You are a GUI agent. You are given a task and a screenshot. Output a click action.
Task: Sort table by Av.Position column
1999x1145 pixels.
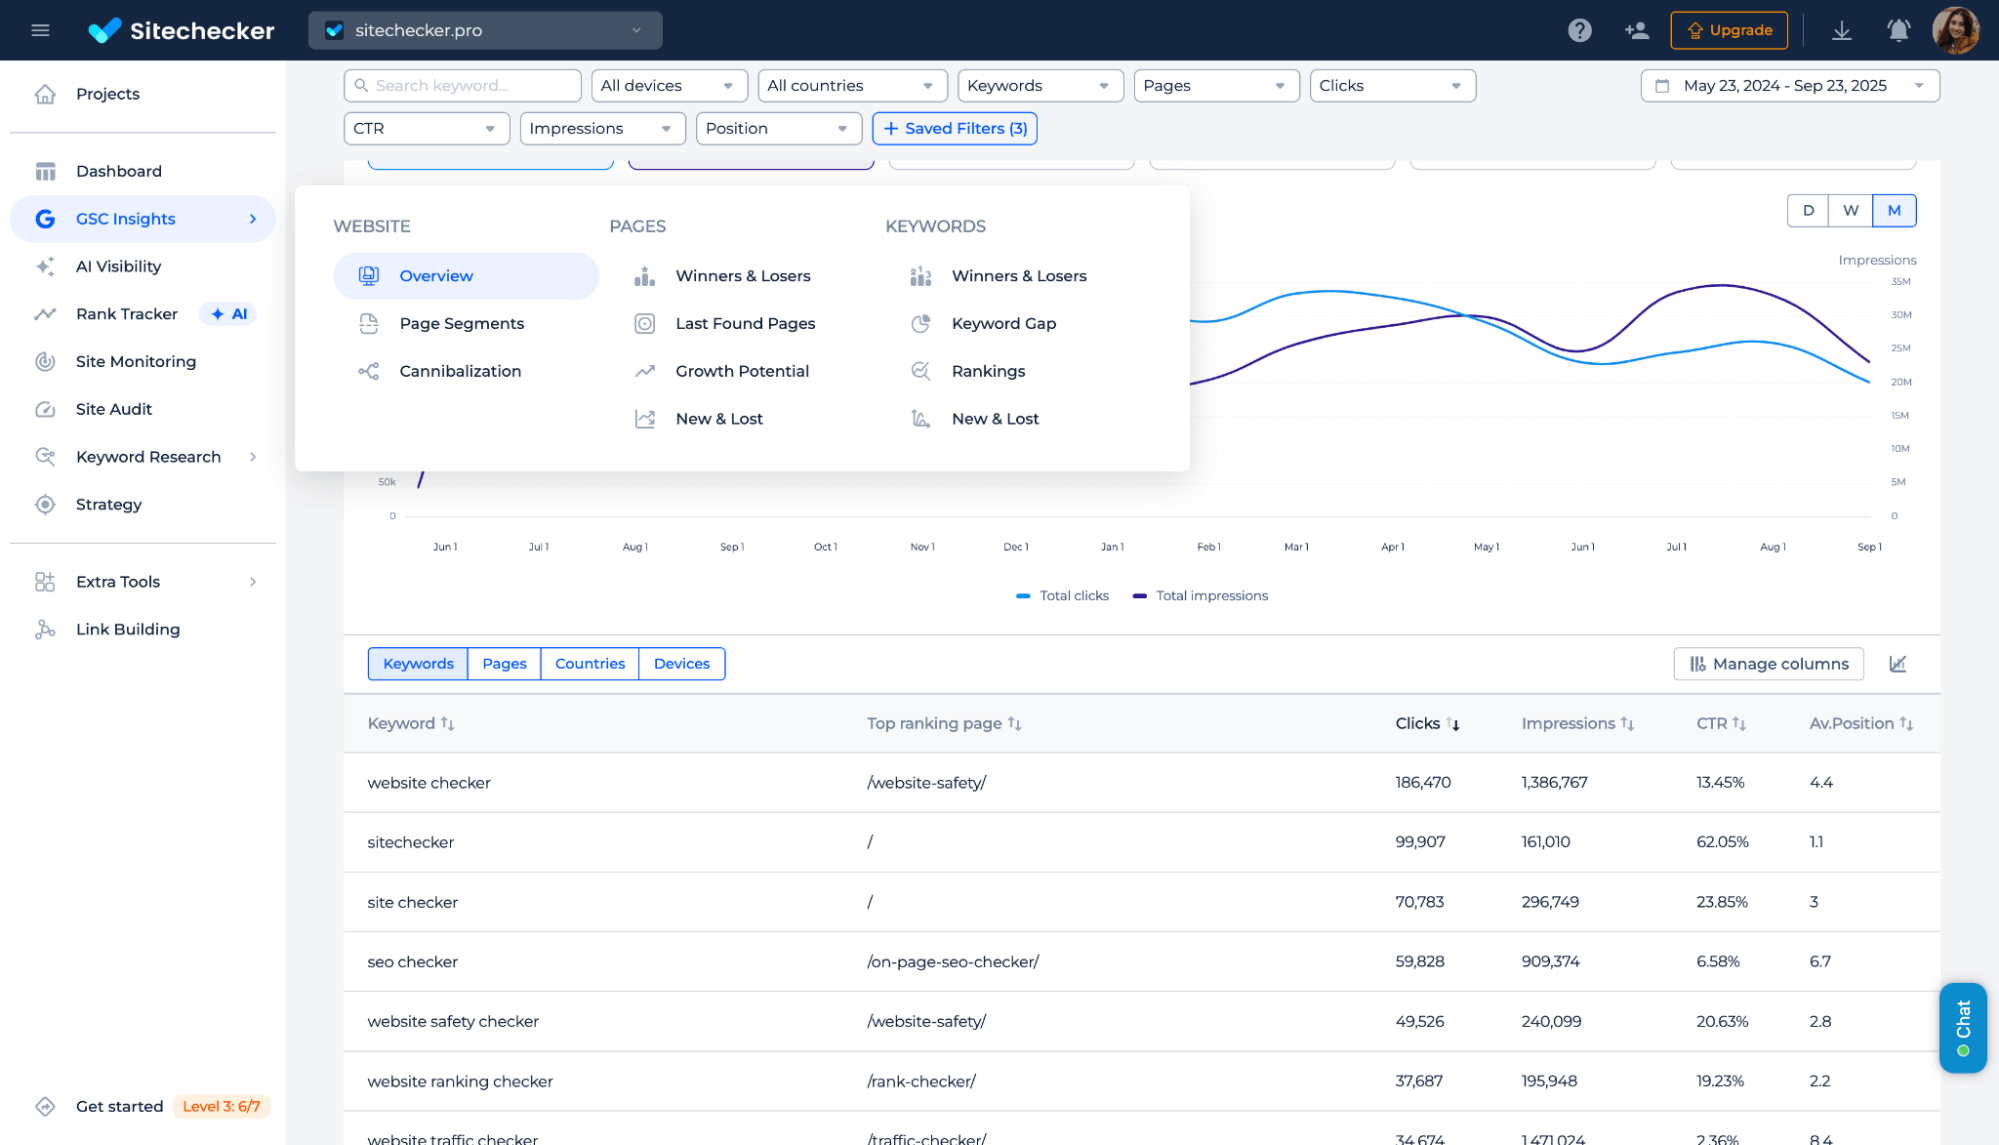[x=1861, y=723]
